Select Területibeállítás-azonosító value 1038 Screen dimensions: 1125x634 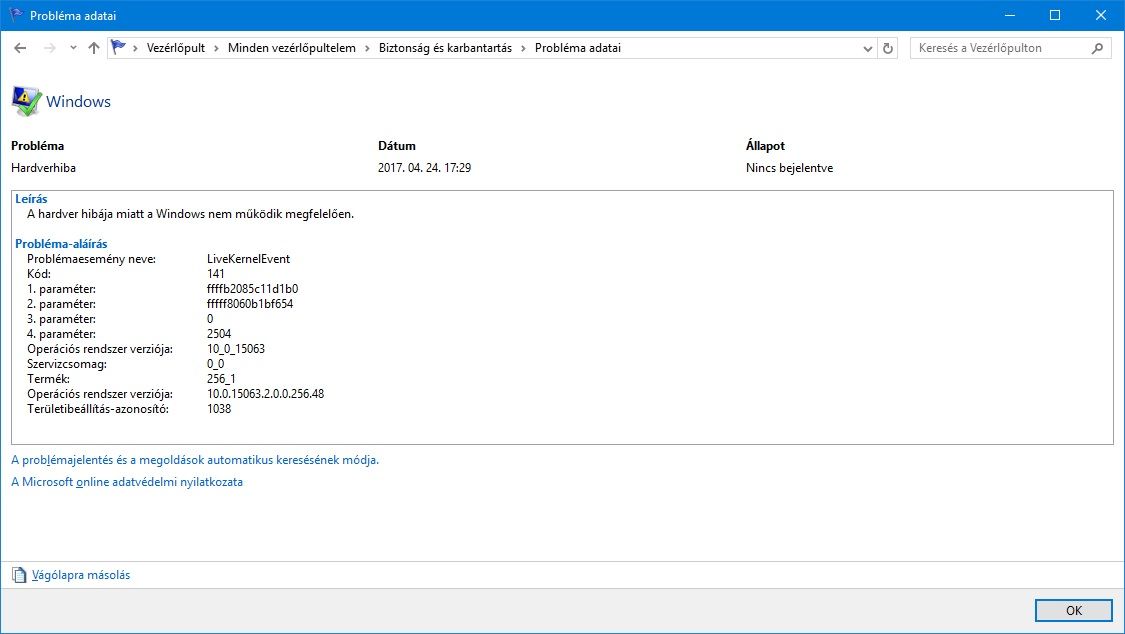(219, 409)
